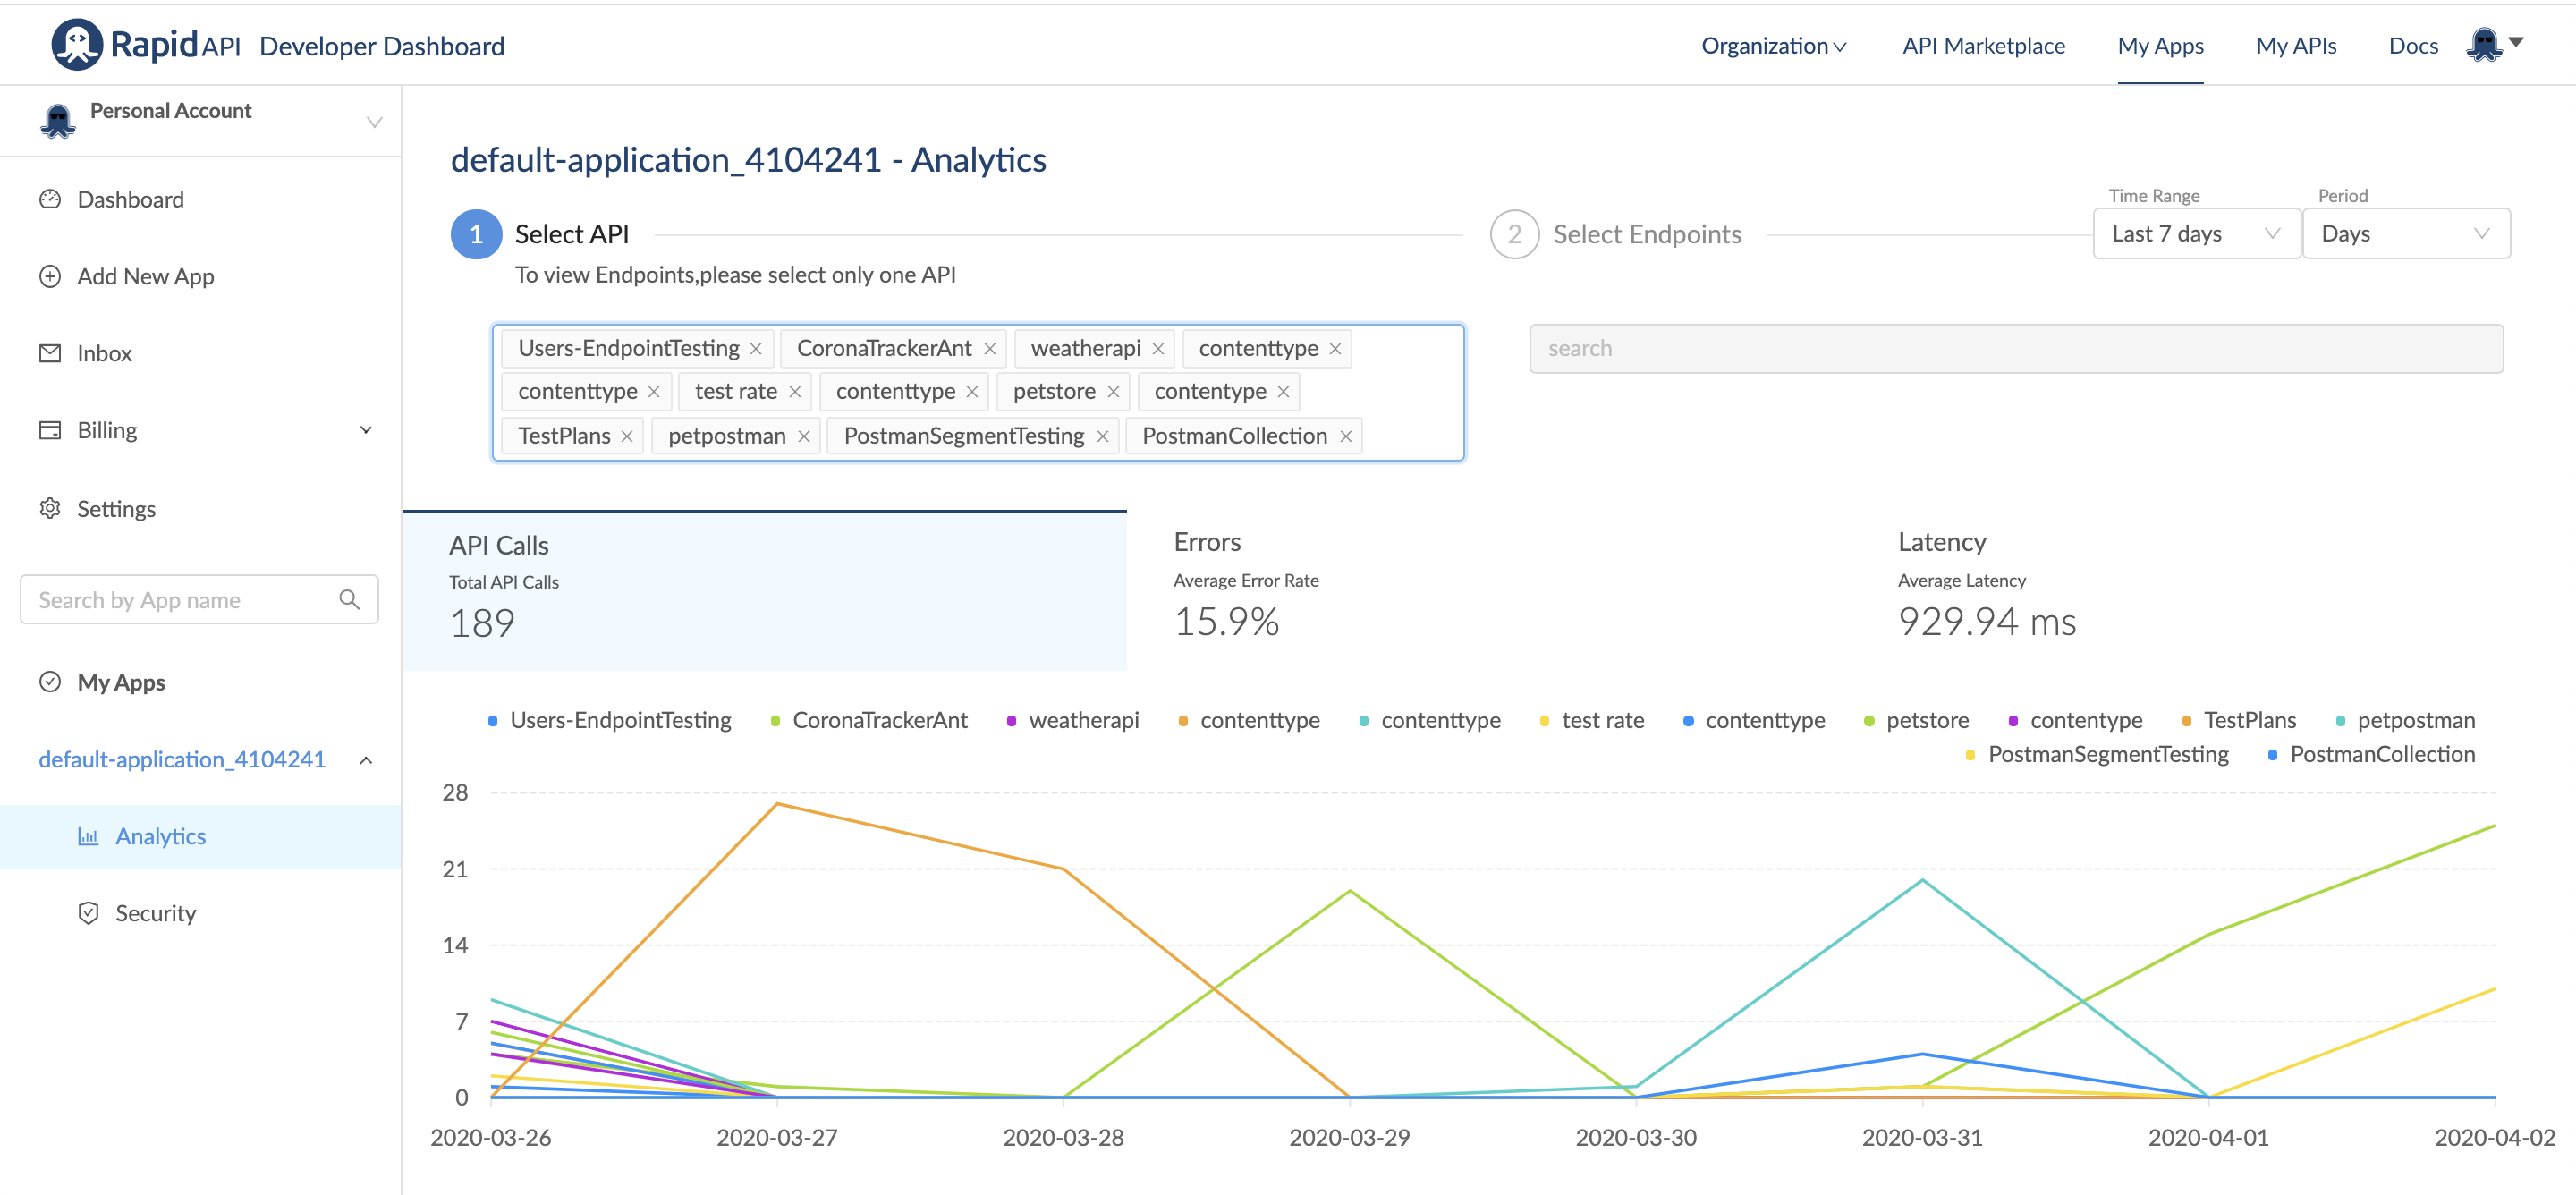Click the RapidAPI octopus logo
This screenshot has width=2576, height=1195.
(76, 45)
